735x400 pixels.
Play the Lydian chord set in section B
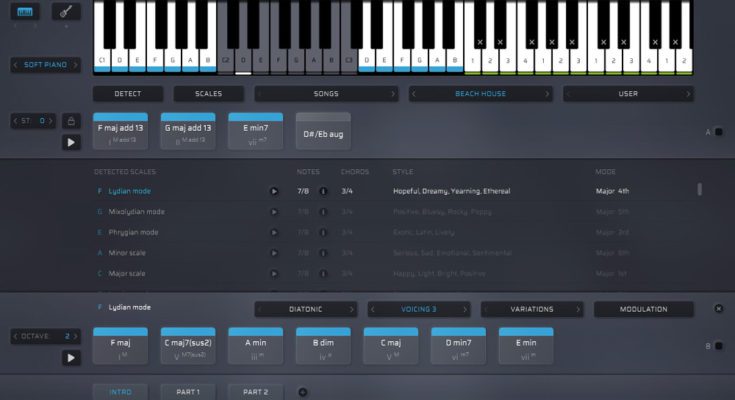tap(70, 357)
